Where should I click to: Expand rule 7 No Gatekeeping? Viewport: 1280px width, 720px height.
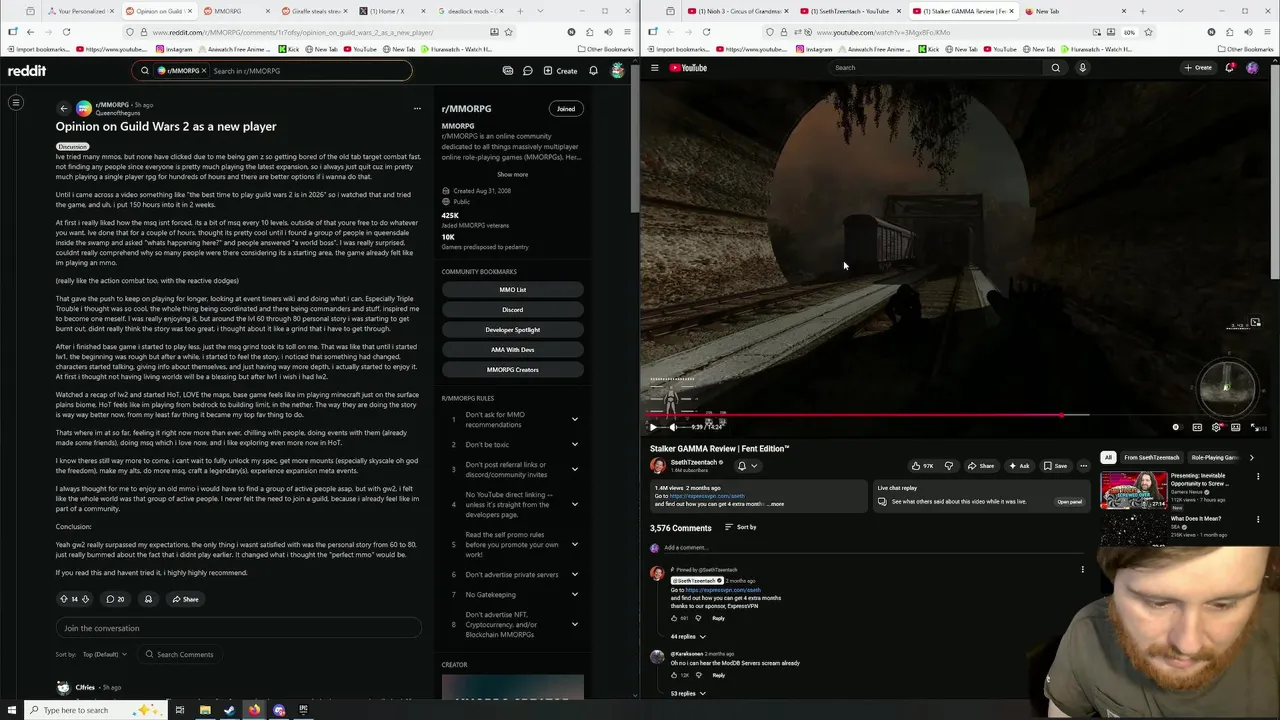coord(574,594)
